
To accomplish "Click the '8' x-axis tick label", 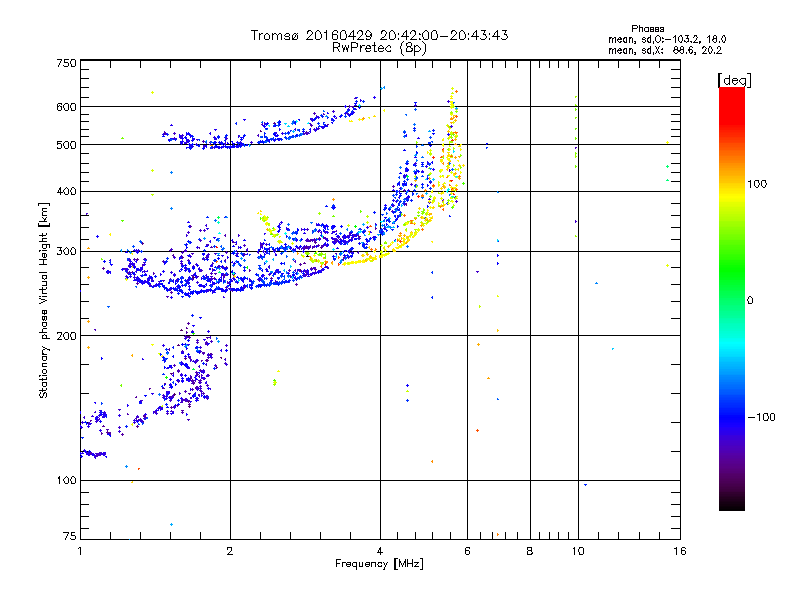I will pyautogui.click(x=530, y=551).
